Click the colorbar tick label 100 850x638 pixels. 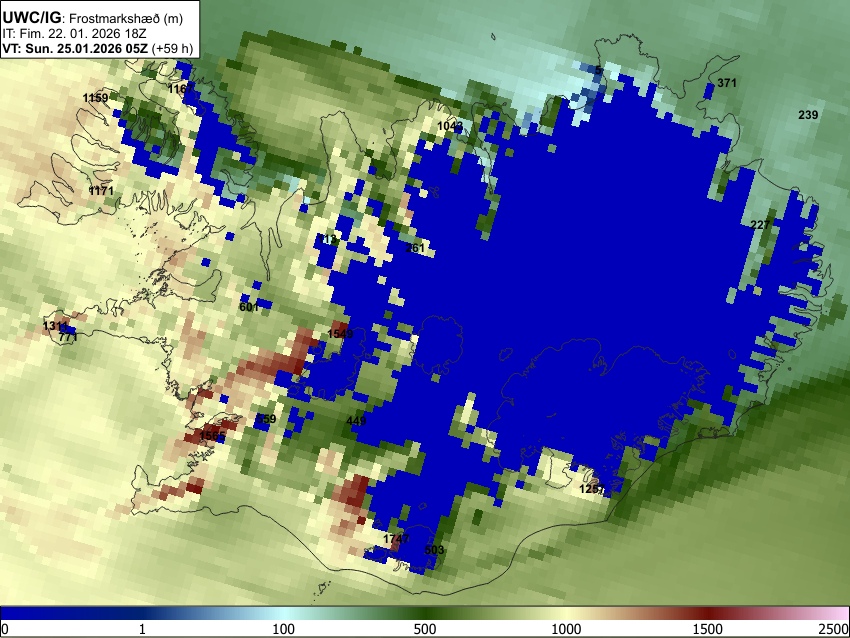point(284,629)
